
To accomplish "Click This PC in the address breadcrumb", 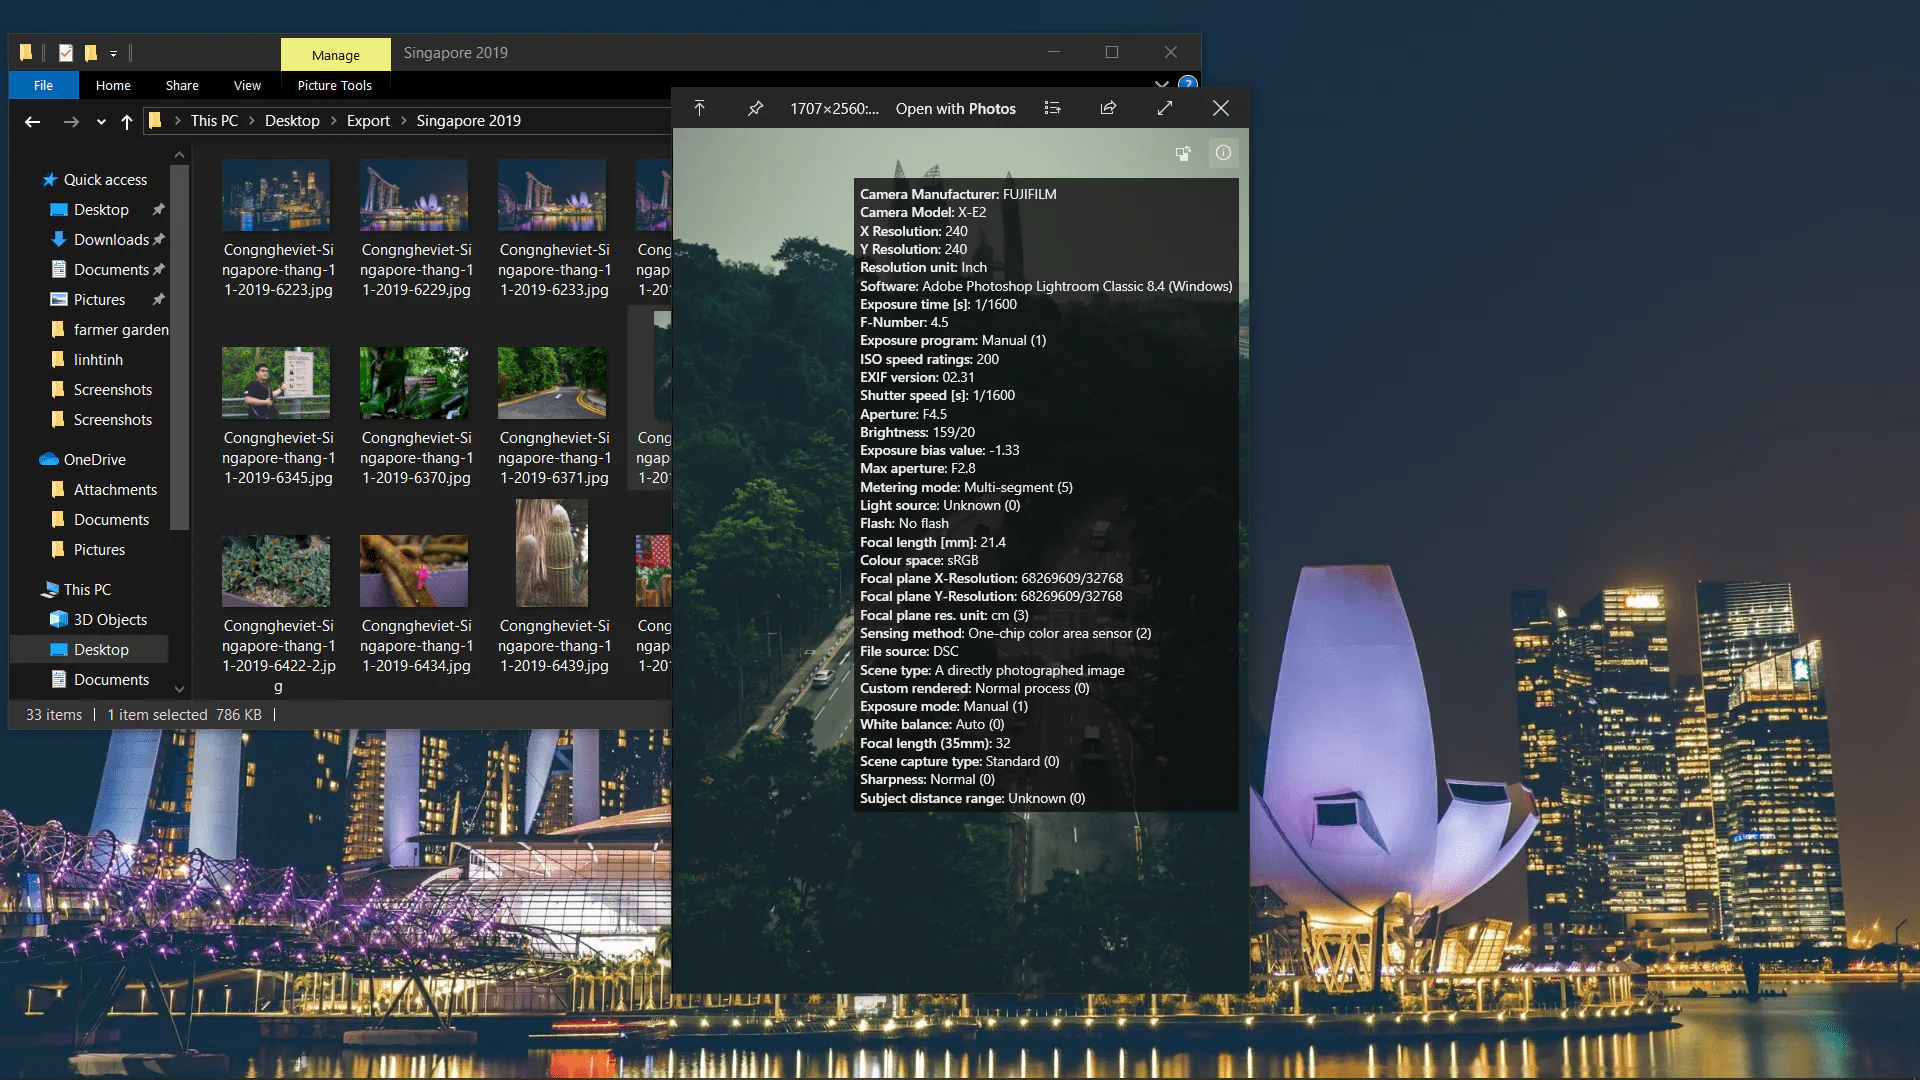I will pos(214,120).
